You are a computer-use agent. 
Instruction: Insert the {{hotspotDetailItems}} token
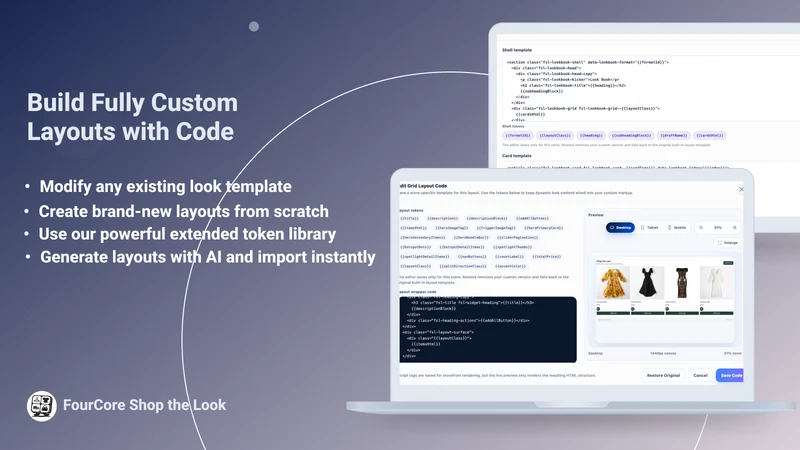(462, 247)
